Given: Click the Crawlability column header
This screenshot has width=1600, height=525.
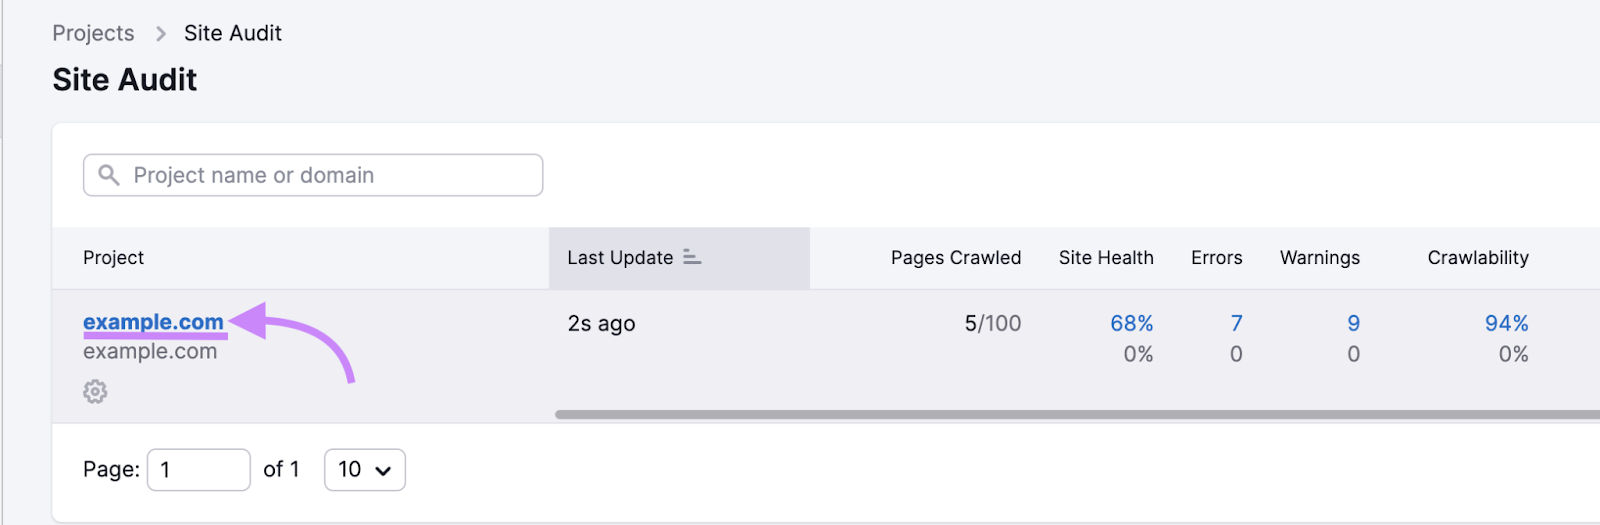Looking at the screenshot, I should (1477, 257).
